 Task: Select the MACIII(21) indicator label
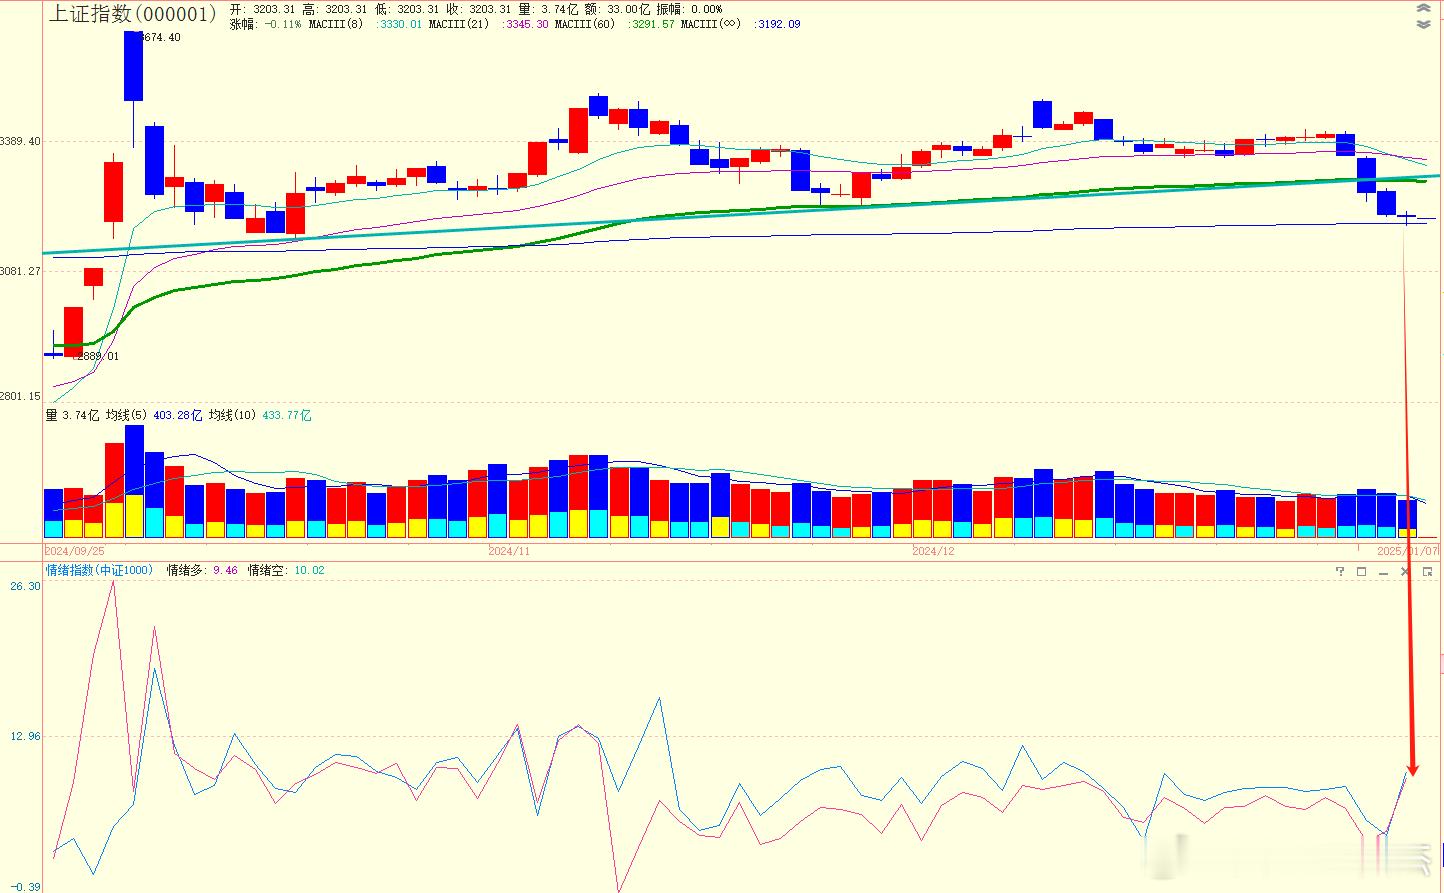click(x=459, y=24)
